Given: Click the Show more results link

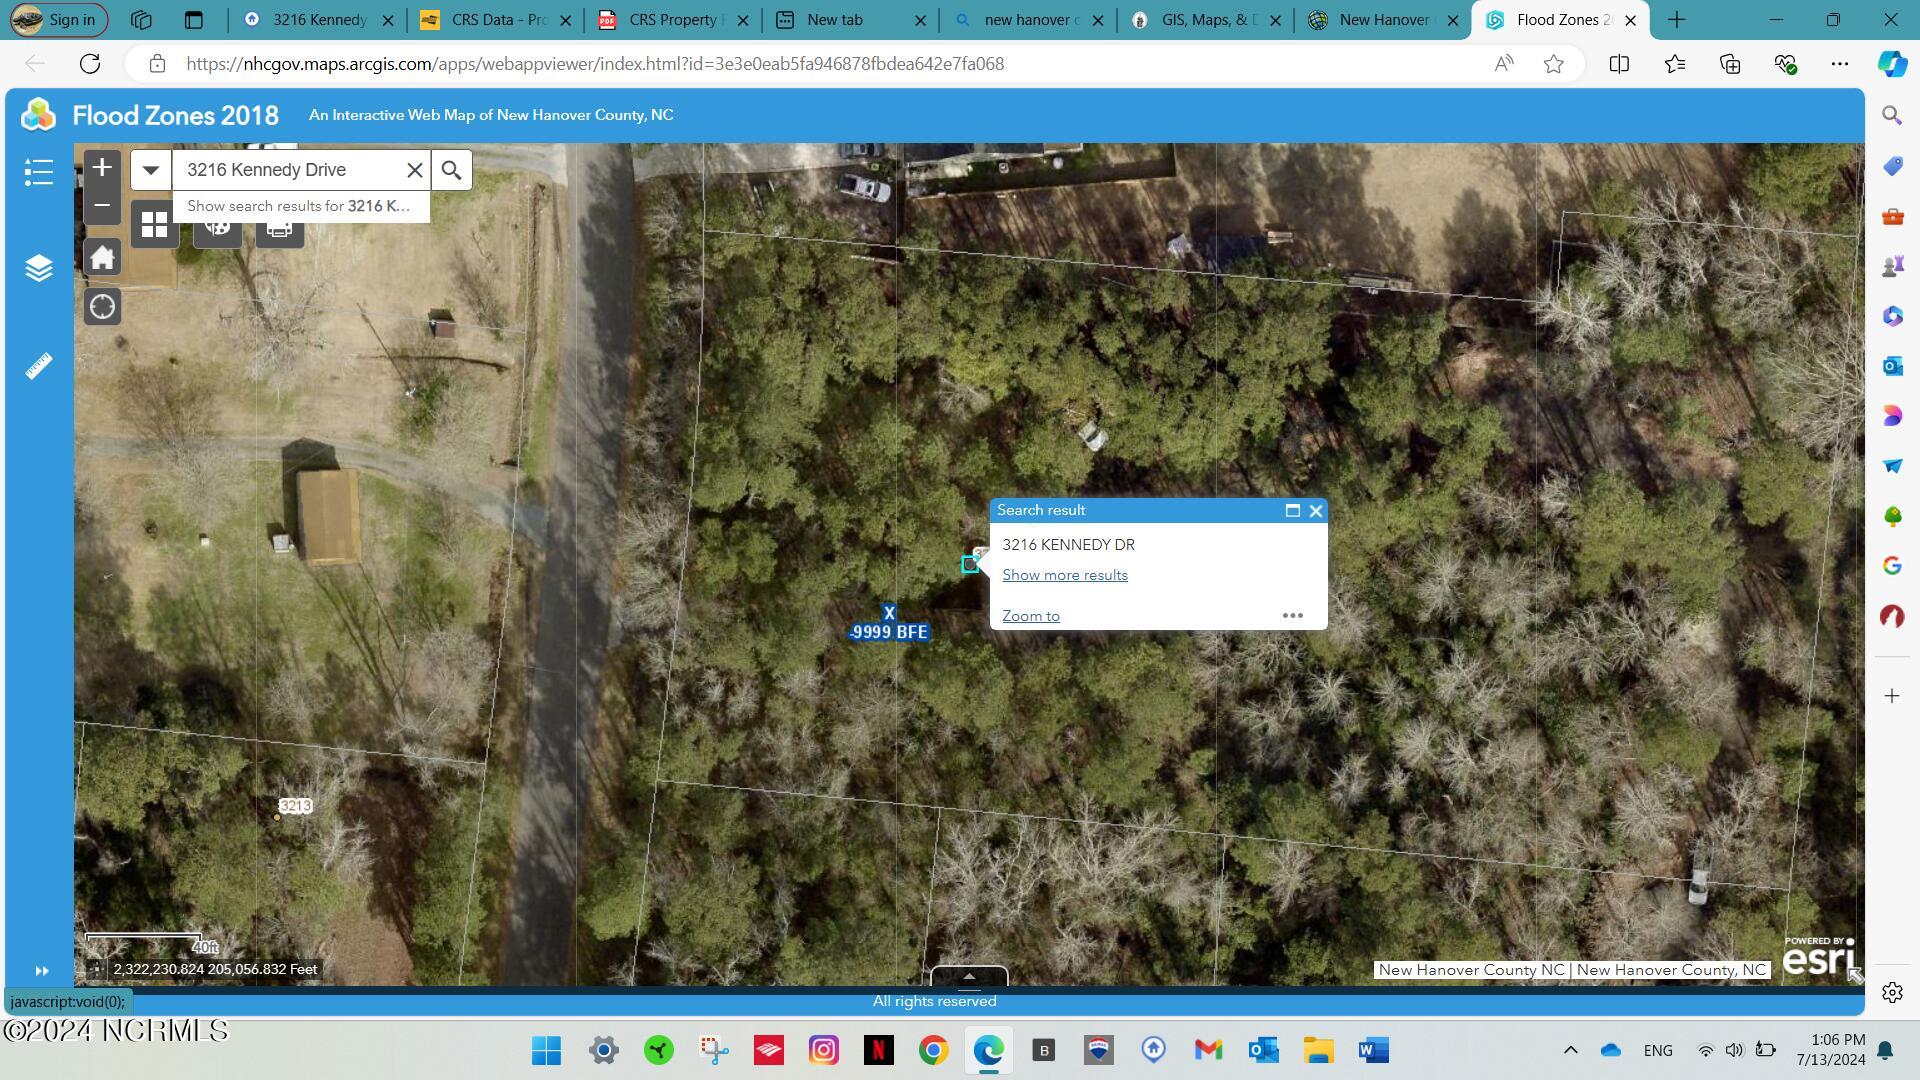Looking at the screenshot, I should (x=1065, y=575).
